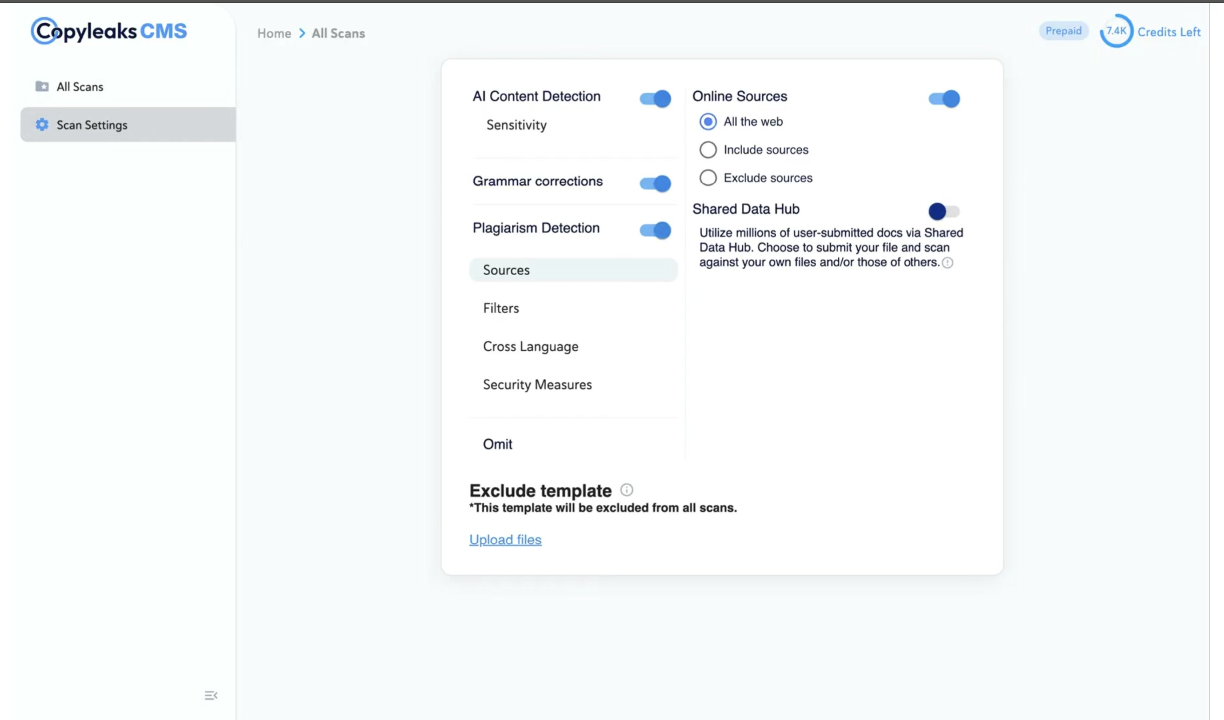Click the Scan Settings gear icon
The height and width of the screenshot is (720, 1224).
coord(41,125)
